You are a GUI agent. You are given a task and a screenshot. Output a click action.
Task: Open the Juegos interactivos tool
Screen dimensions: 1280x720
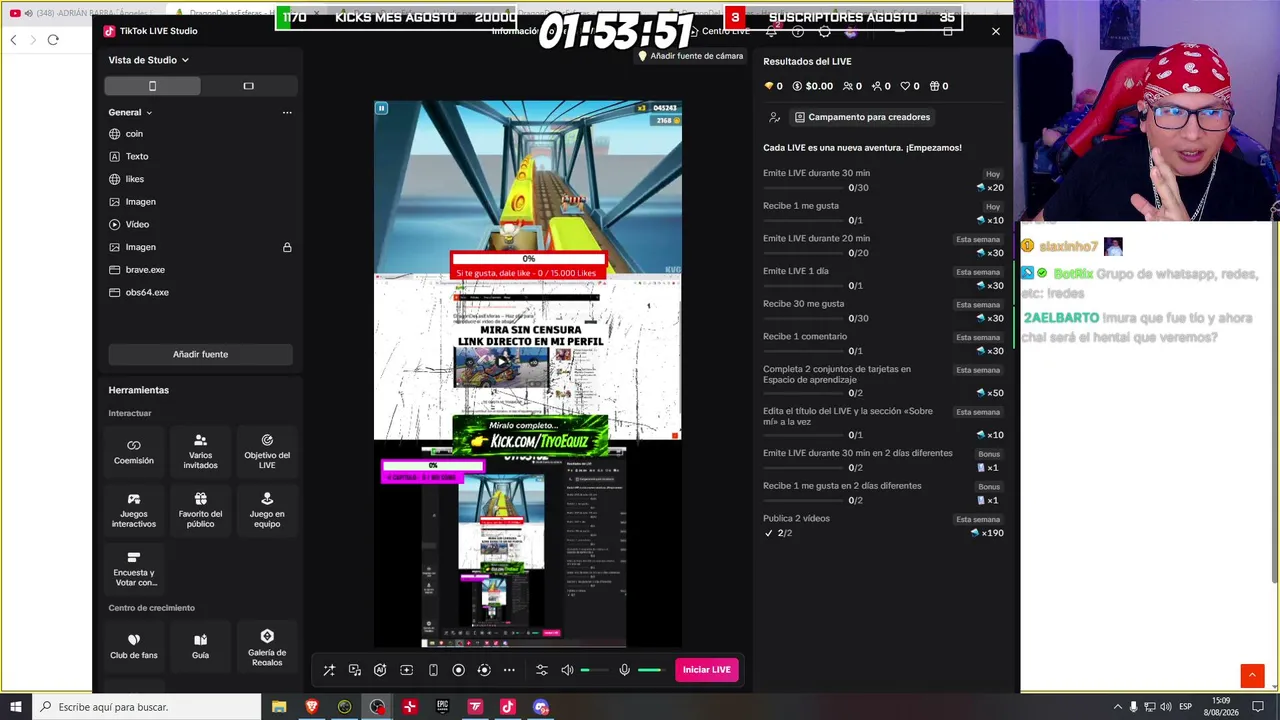(134, 511)
